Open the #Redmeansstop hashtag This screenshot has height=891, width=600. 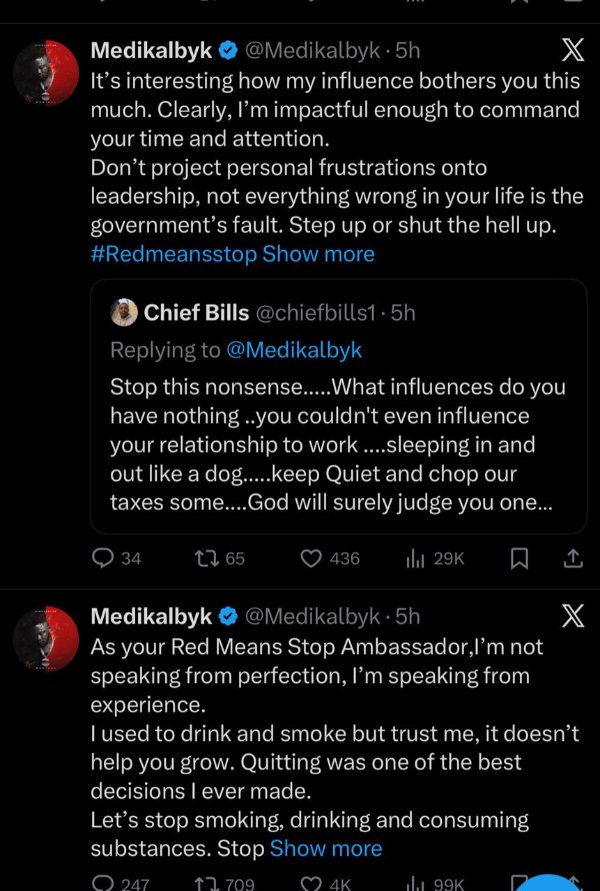173,254
